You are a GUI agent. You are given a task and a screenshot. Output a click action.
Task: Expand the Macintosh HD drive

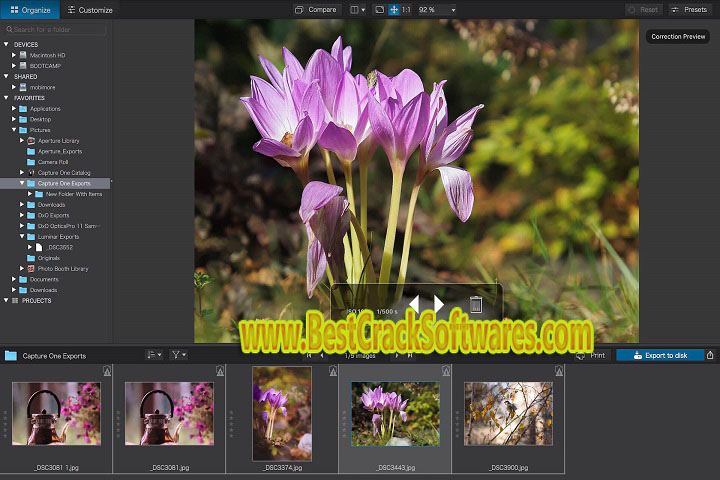point(14,55)
